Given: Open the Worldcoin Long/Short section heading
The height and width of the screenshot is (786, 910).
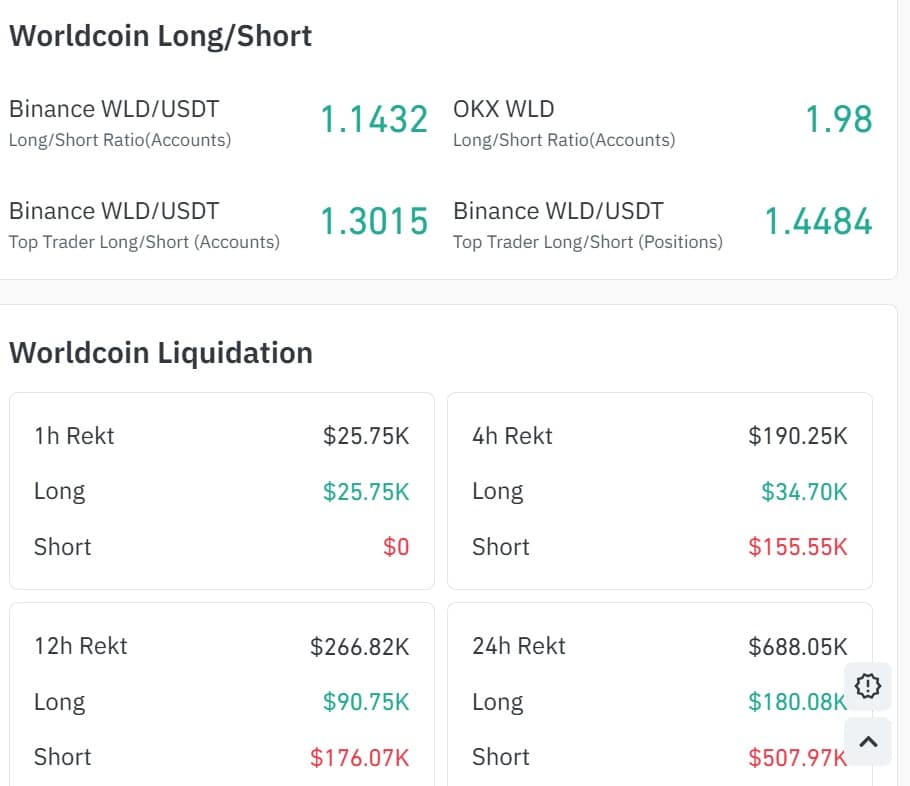Looking at the screenshot, I should coord(161,36).
